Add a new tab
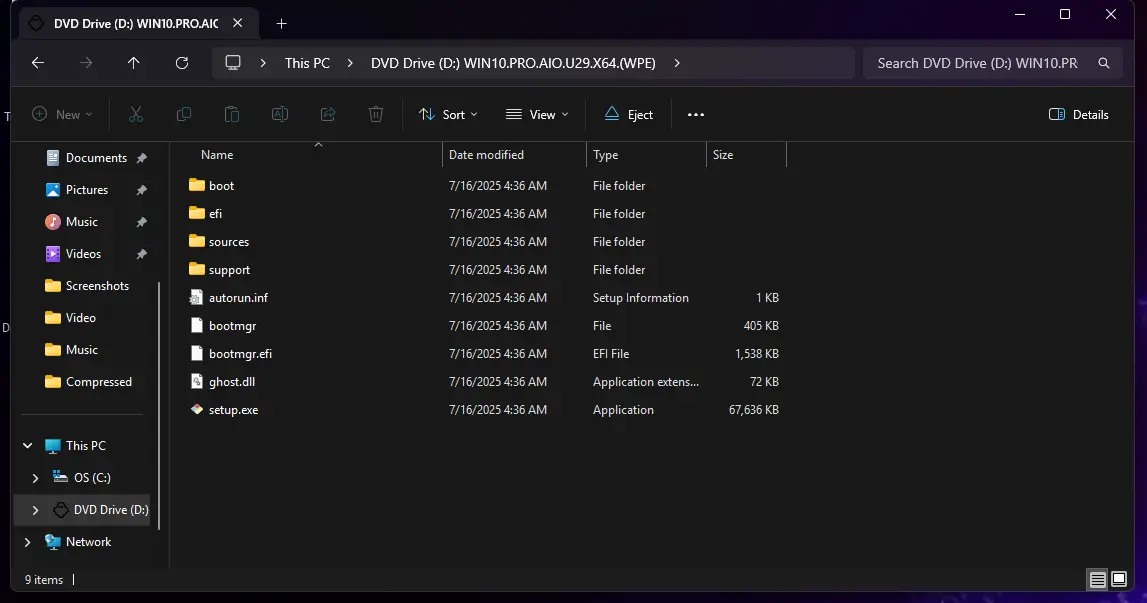This screenshot has width=1147, height=603. tap(281, 23)
